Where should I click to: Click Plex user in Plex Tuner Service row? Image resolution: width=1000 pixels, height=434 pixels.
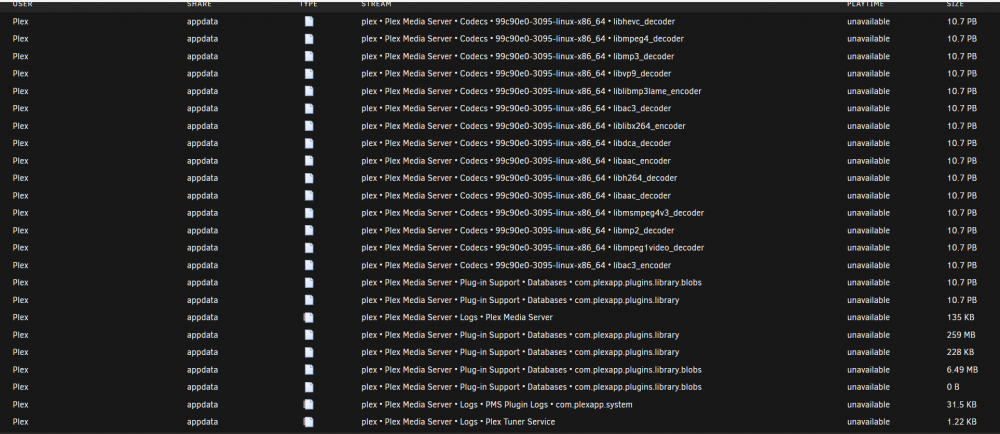[20, 422]
